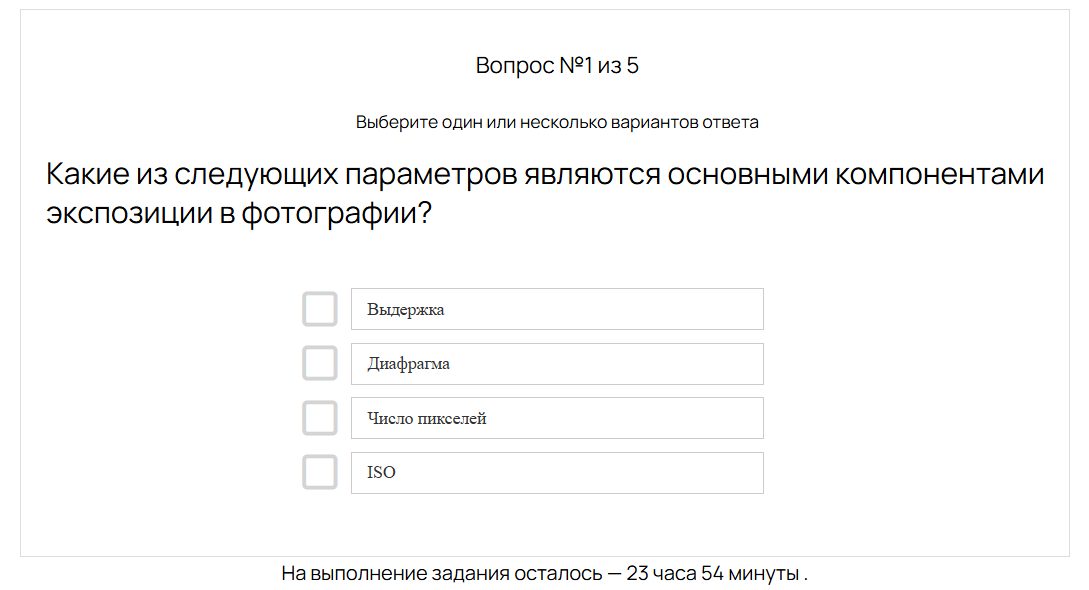Click the 'На выполнение задания осталось' timer label
Viewport: 1089px width, 590px height.
tap(442, 574)
